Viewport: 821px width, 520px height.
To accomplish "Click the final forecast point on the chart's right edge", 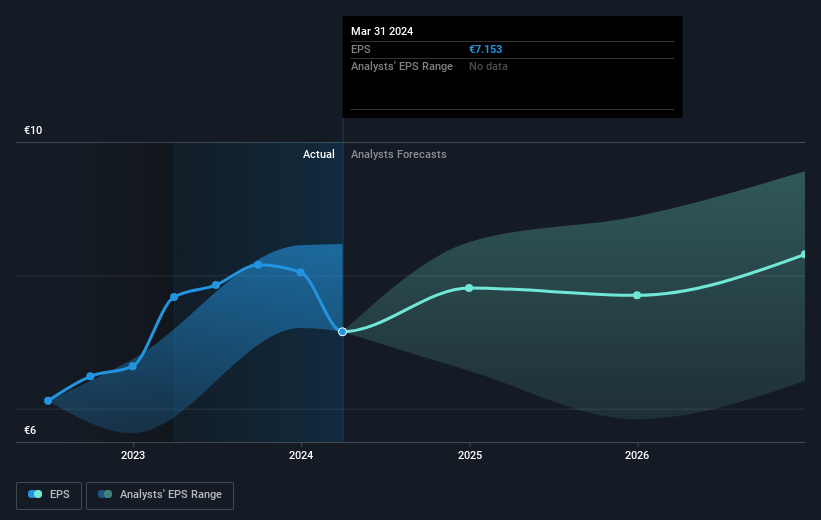I will click(804, 255).
